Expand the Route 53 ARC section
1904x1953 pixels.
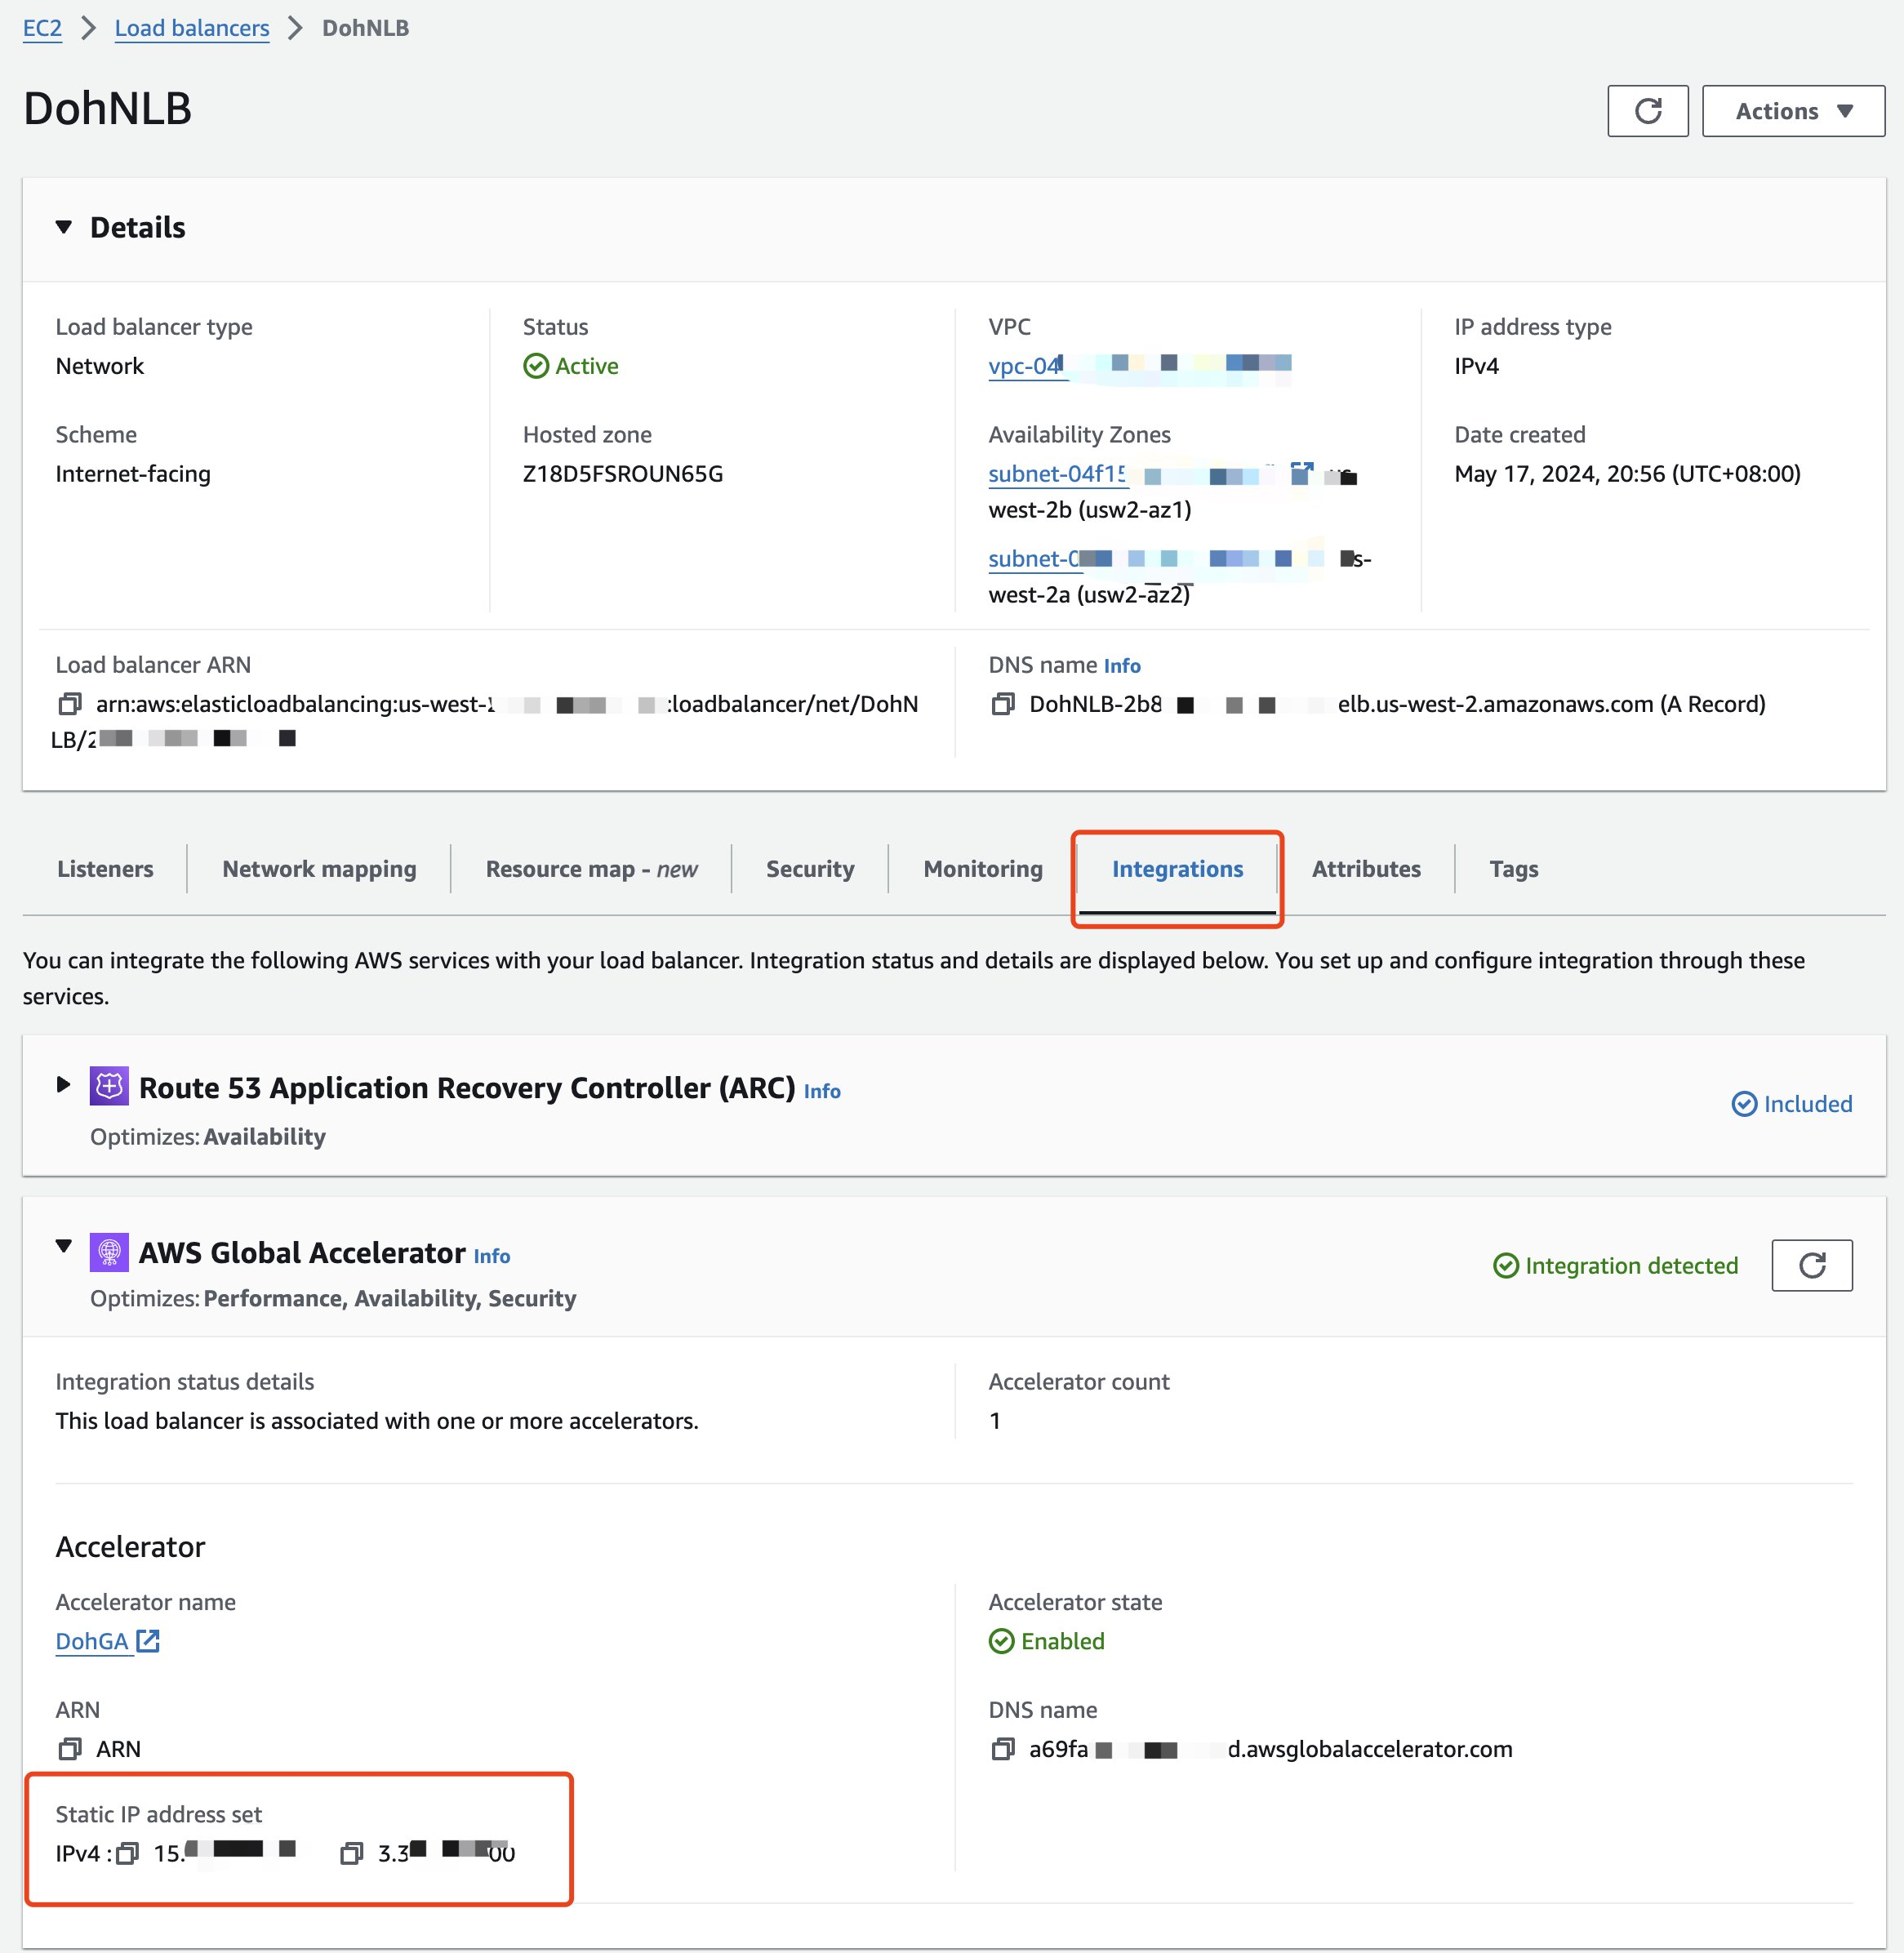[63, 1085]
